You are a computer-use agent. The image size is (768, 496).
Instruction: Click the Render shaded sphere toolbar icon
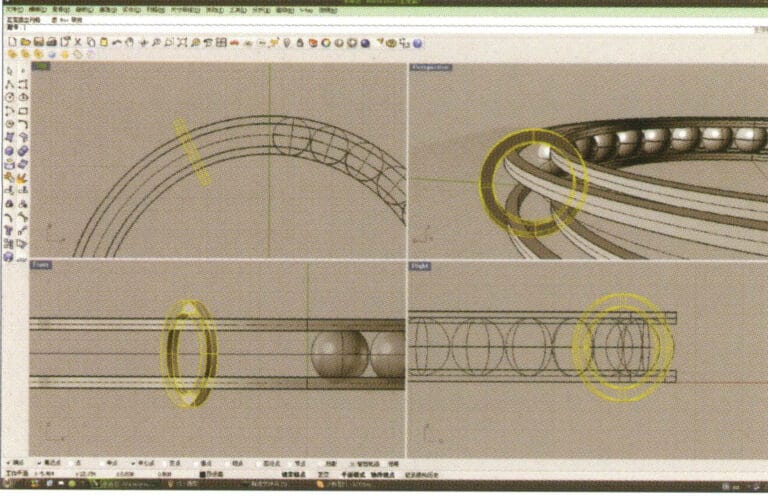point(365,43)
